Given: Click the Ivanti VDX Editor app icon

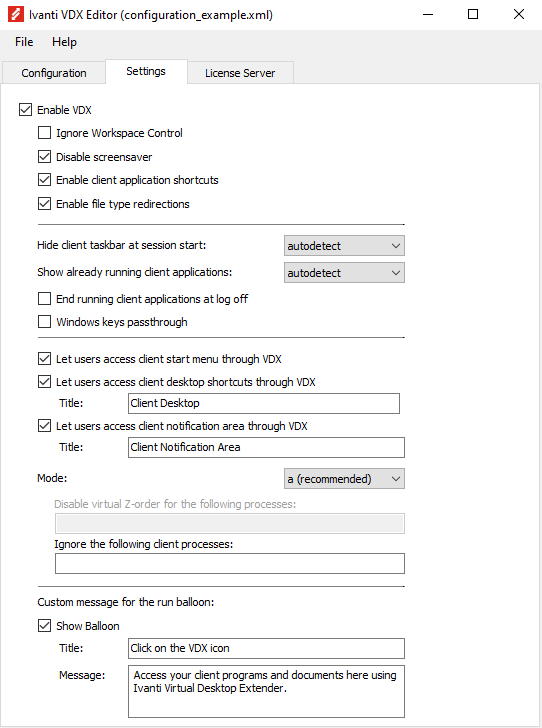Looking at the screenshot, I should click(x=16, y=14).
